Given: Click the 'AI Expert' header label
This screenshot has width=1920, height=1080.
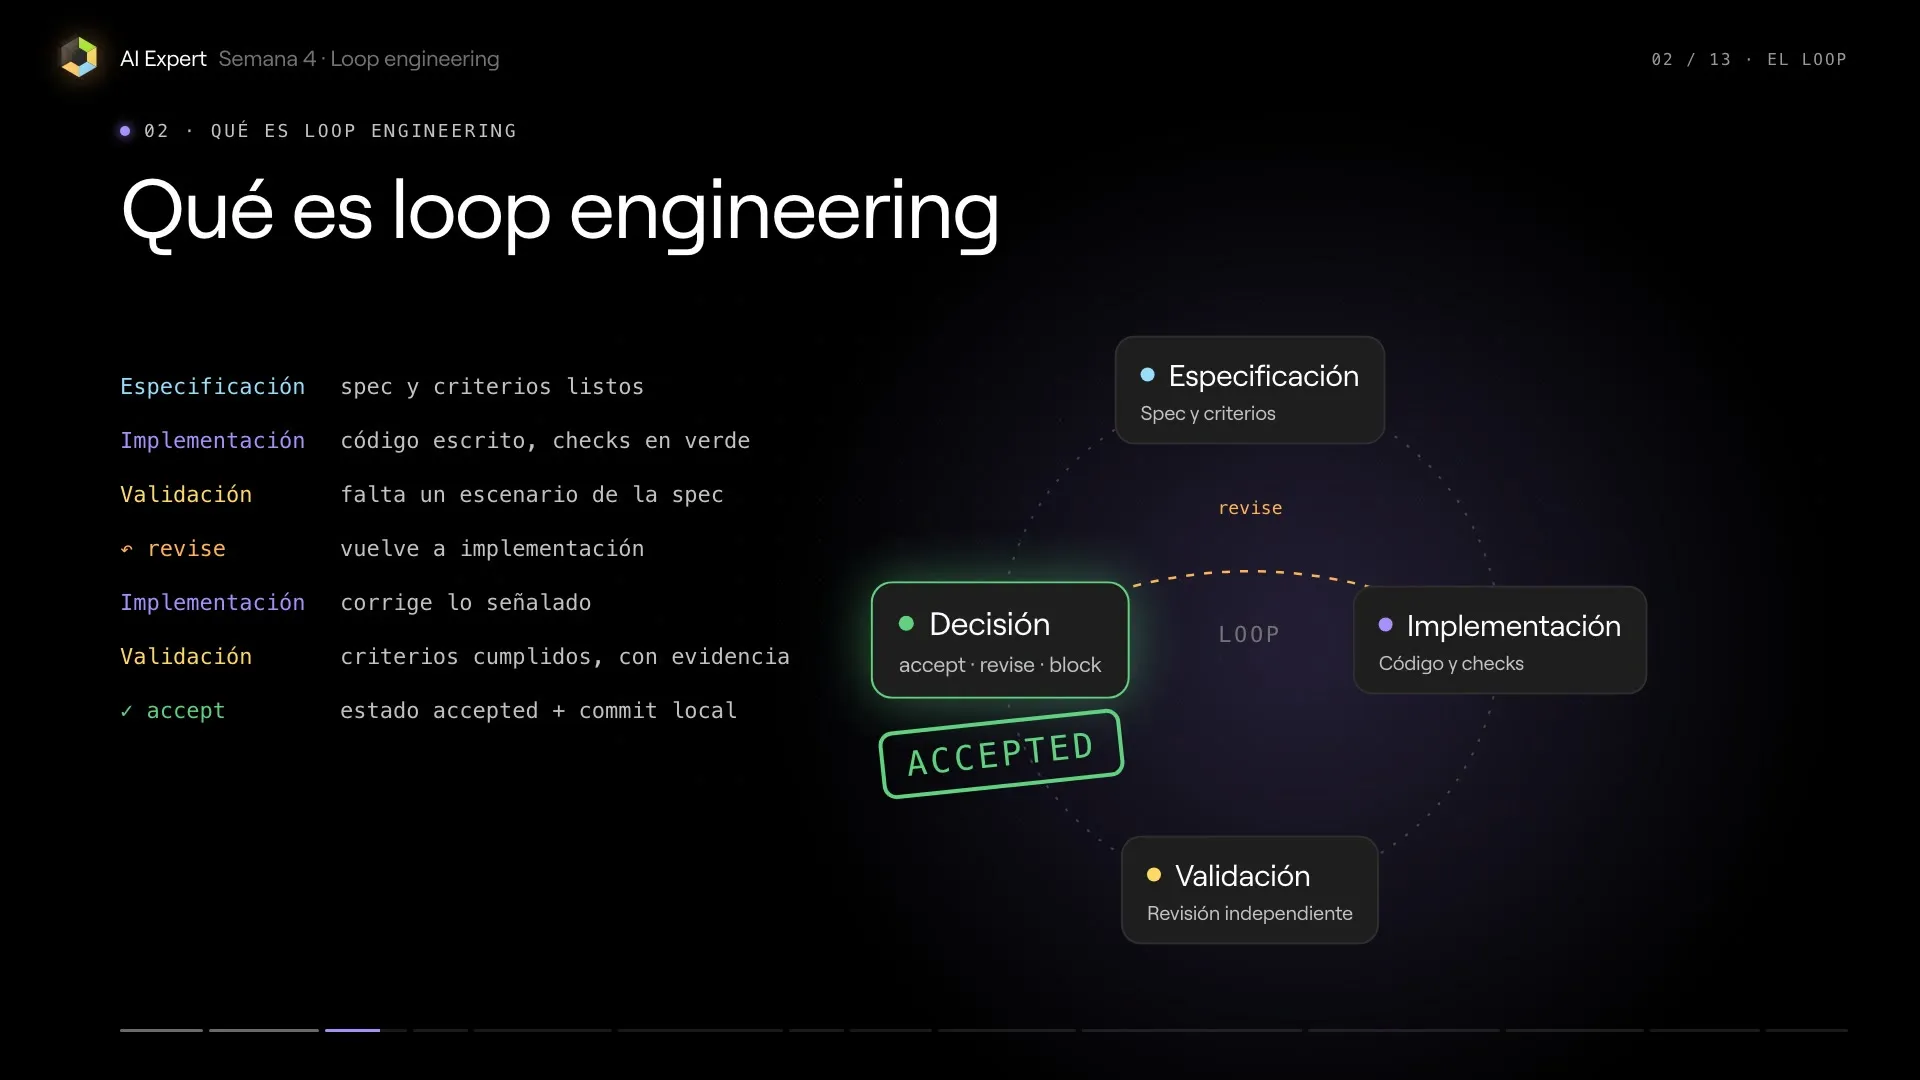Looking at the screenshot, I should (163, 59).
